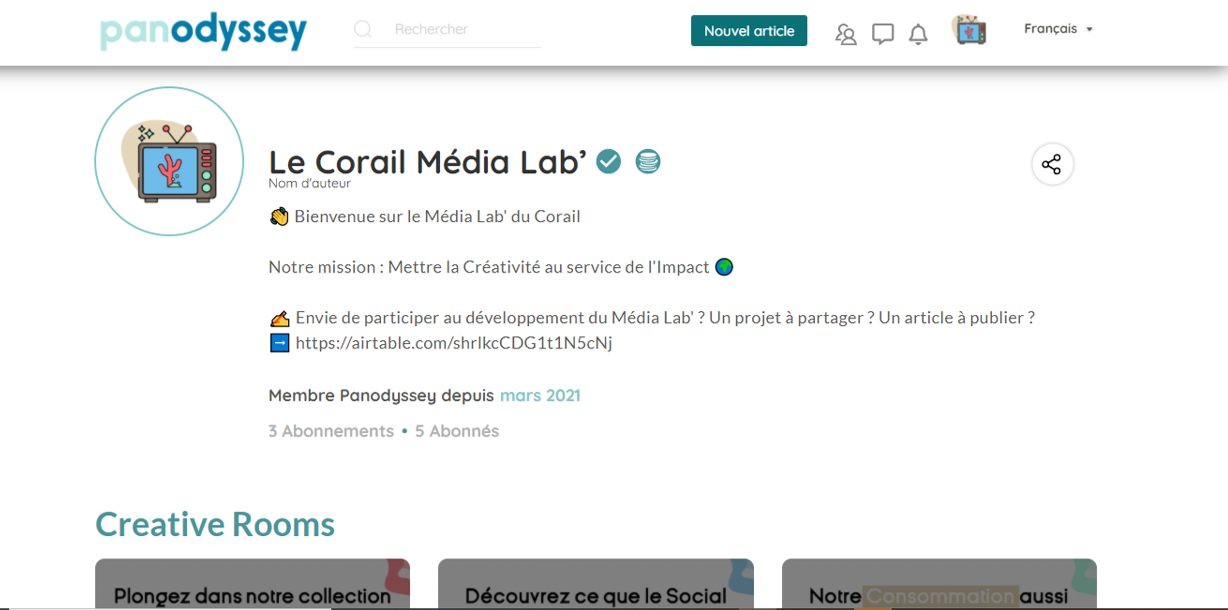View the 5 Abonnés list
The height and width of the screenshot is (610, 1228).
coord(457,431)
